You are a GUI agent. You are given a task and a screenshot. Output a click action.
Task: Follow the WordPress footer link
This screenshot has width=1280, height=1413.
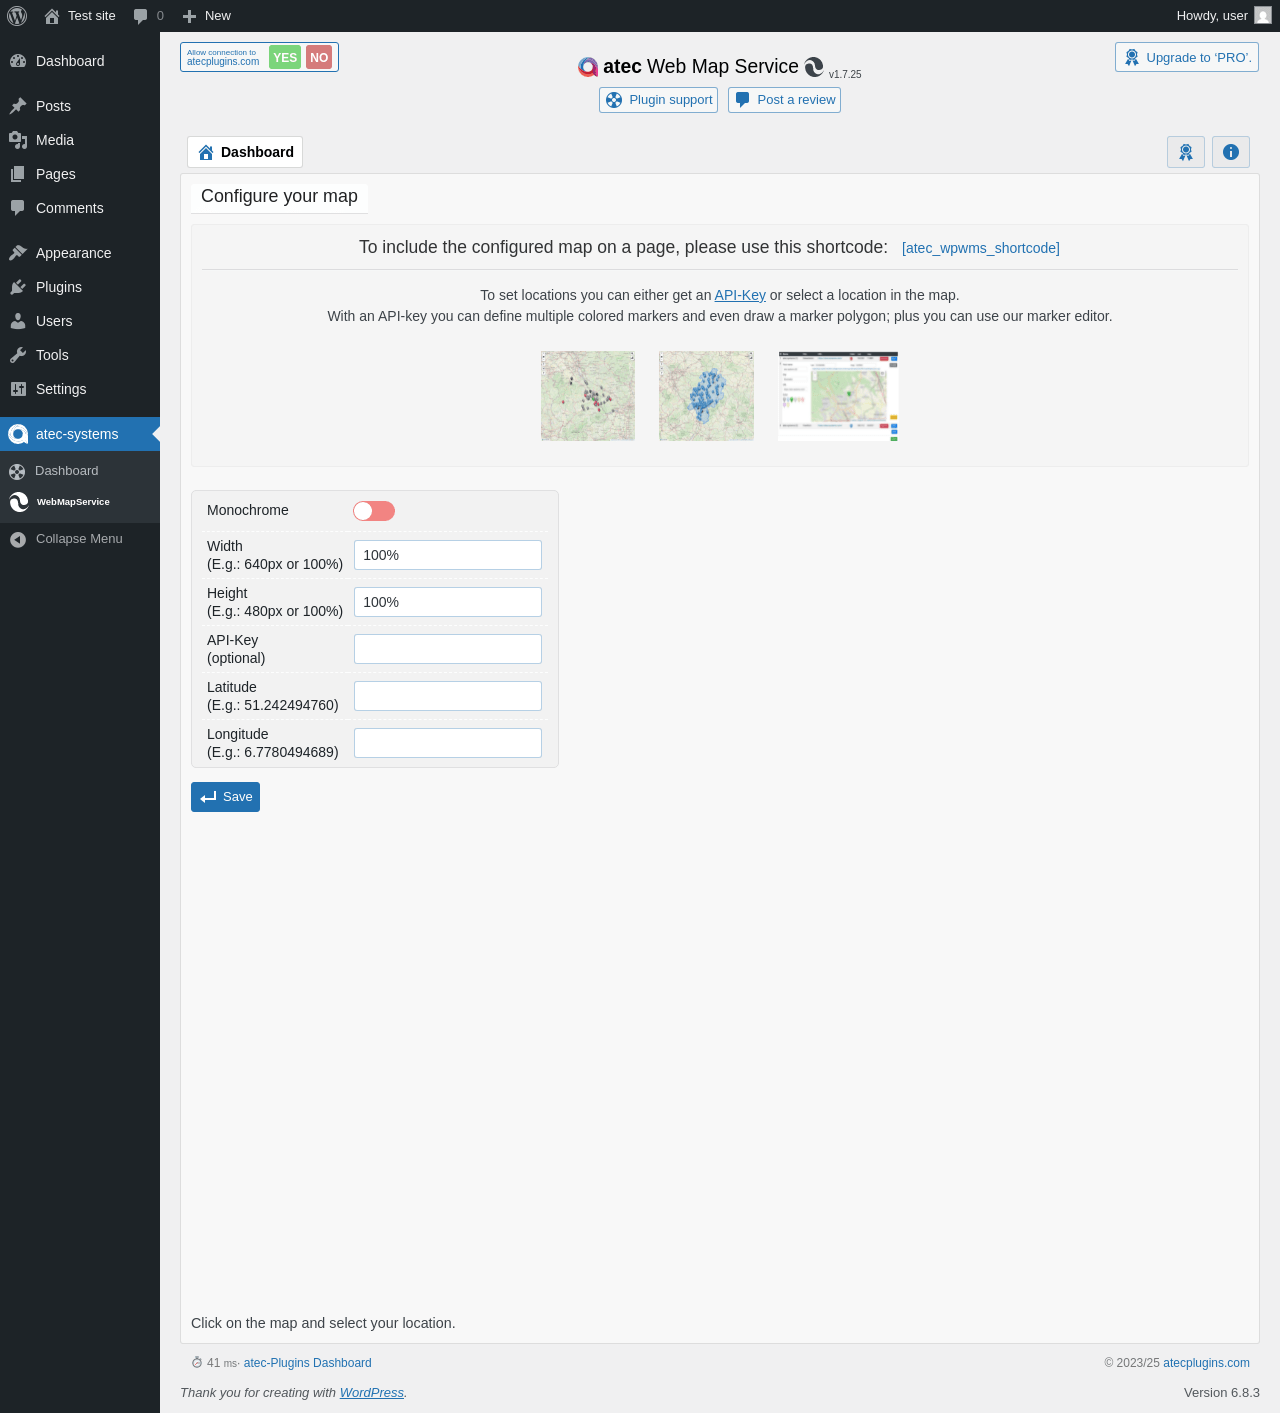click(x=371, y=1392)
